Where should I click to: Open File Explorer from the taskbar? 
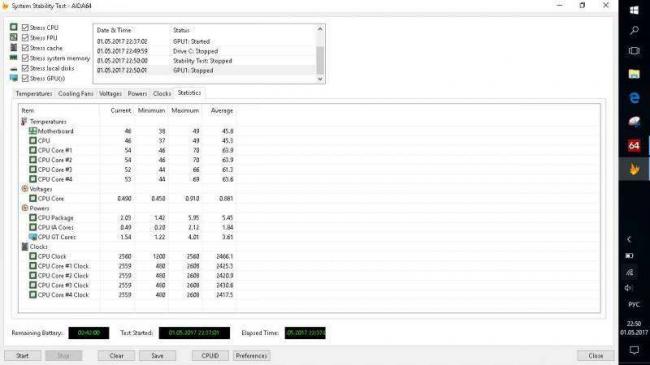point(634,74)
